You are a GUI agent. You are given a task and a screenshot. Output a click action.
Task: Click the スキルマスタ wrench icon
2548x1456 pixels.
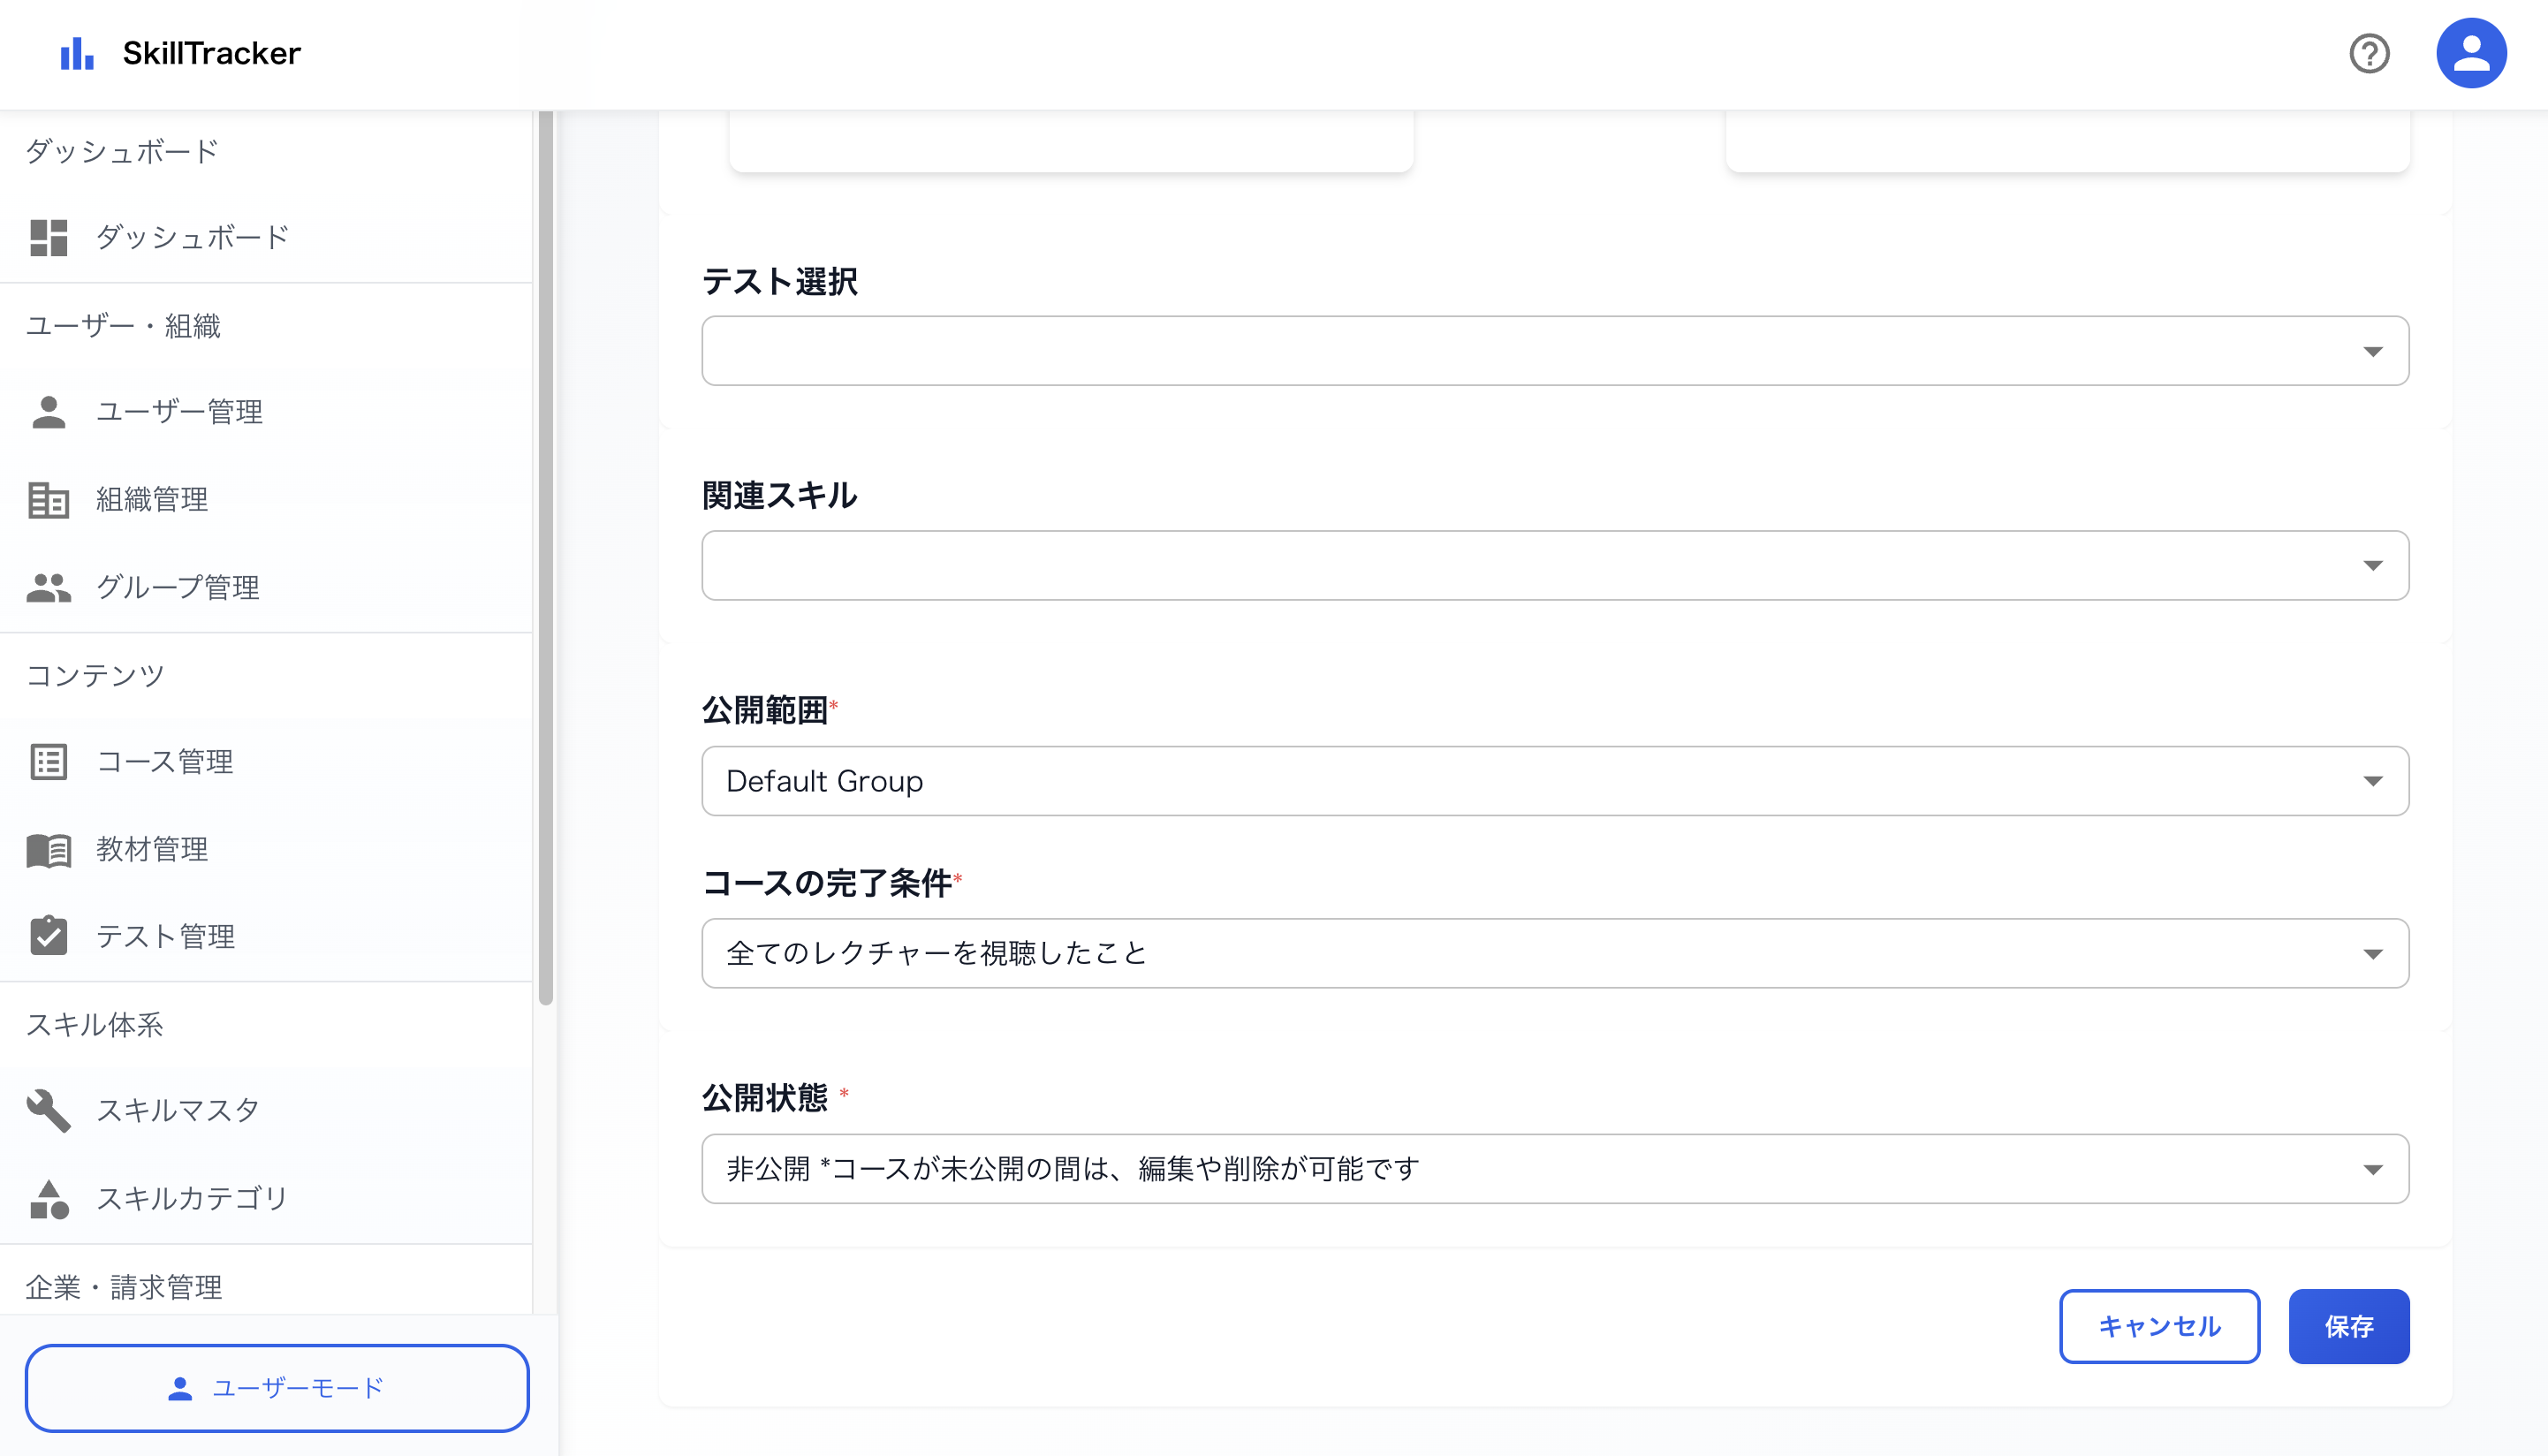pos(48,1110)
